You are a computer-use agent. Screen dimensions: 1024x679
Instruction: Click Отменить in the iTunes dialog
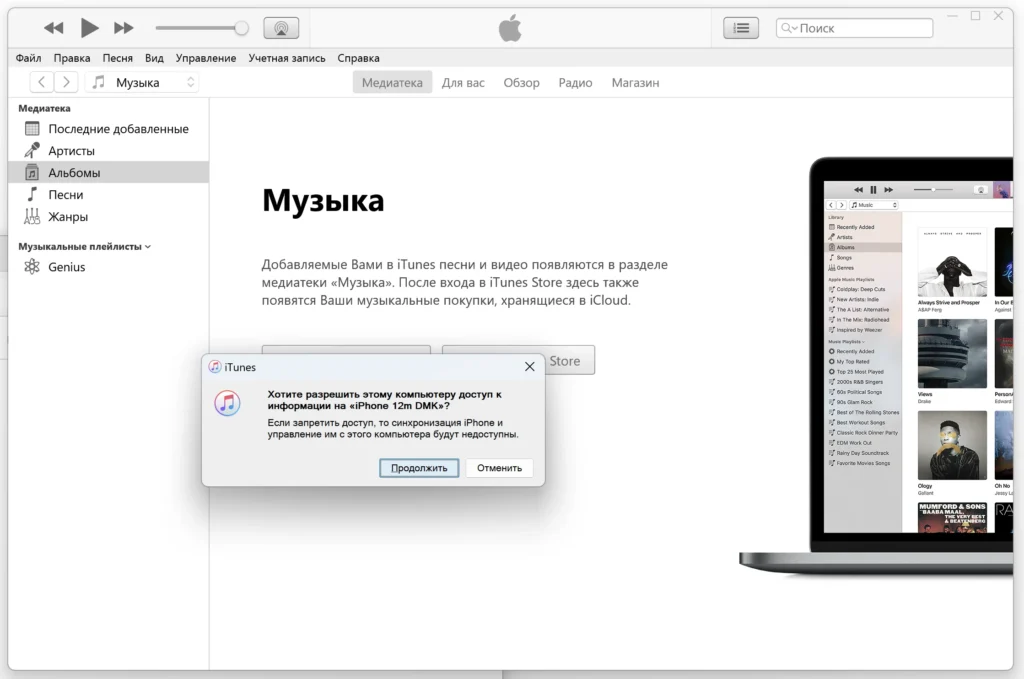tap(500, 468)
